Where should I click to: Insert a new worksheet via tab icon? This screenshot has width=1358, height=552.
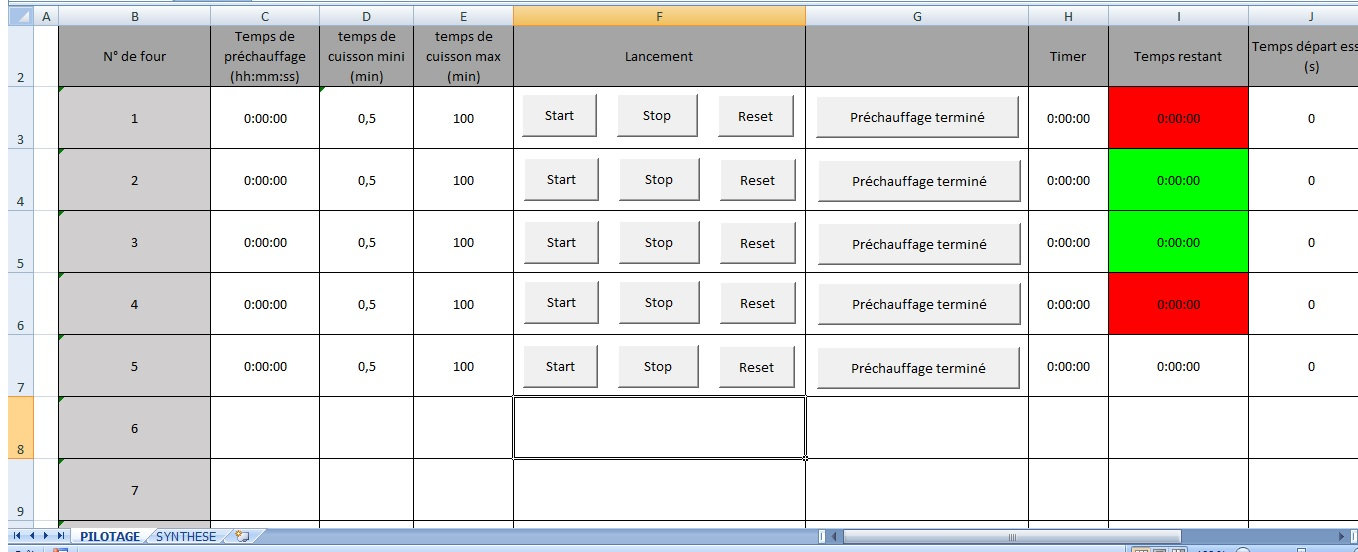click(241, 537)
